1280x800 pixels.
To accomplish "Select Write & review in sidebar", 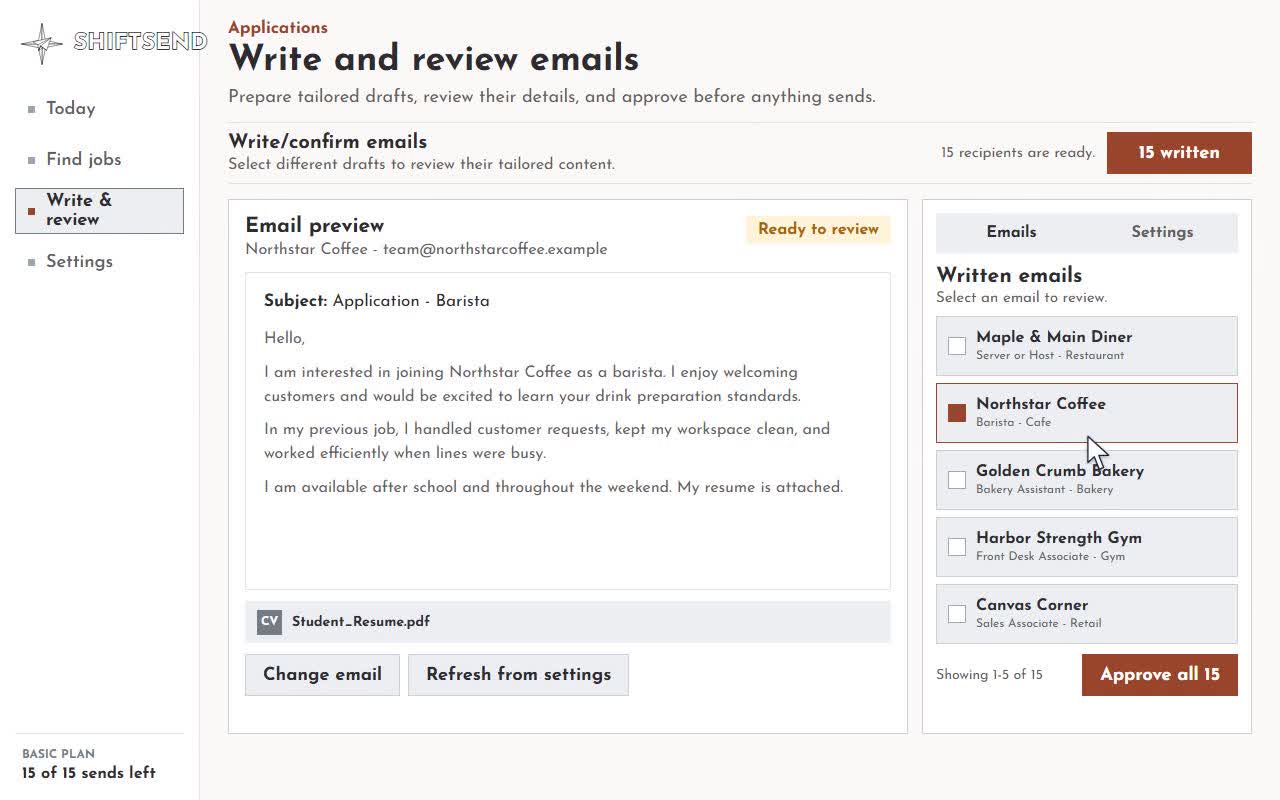I will pos(99,210).
